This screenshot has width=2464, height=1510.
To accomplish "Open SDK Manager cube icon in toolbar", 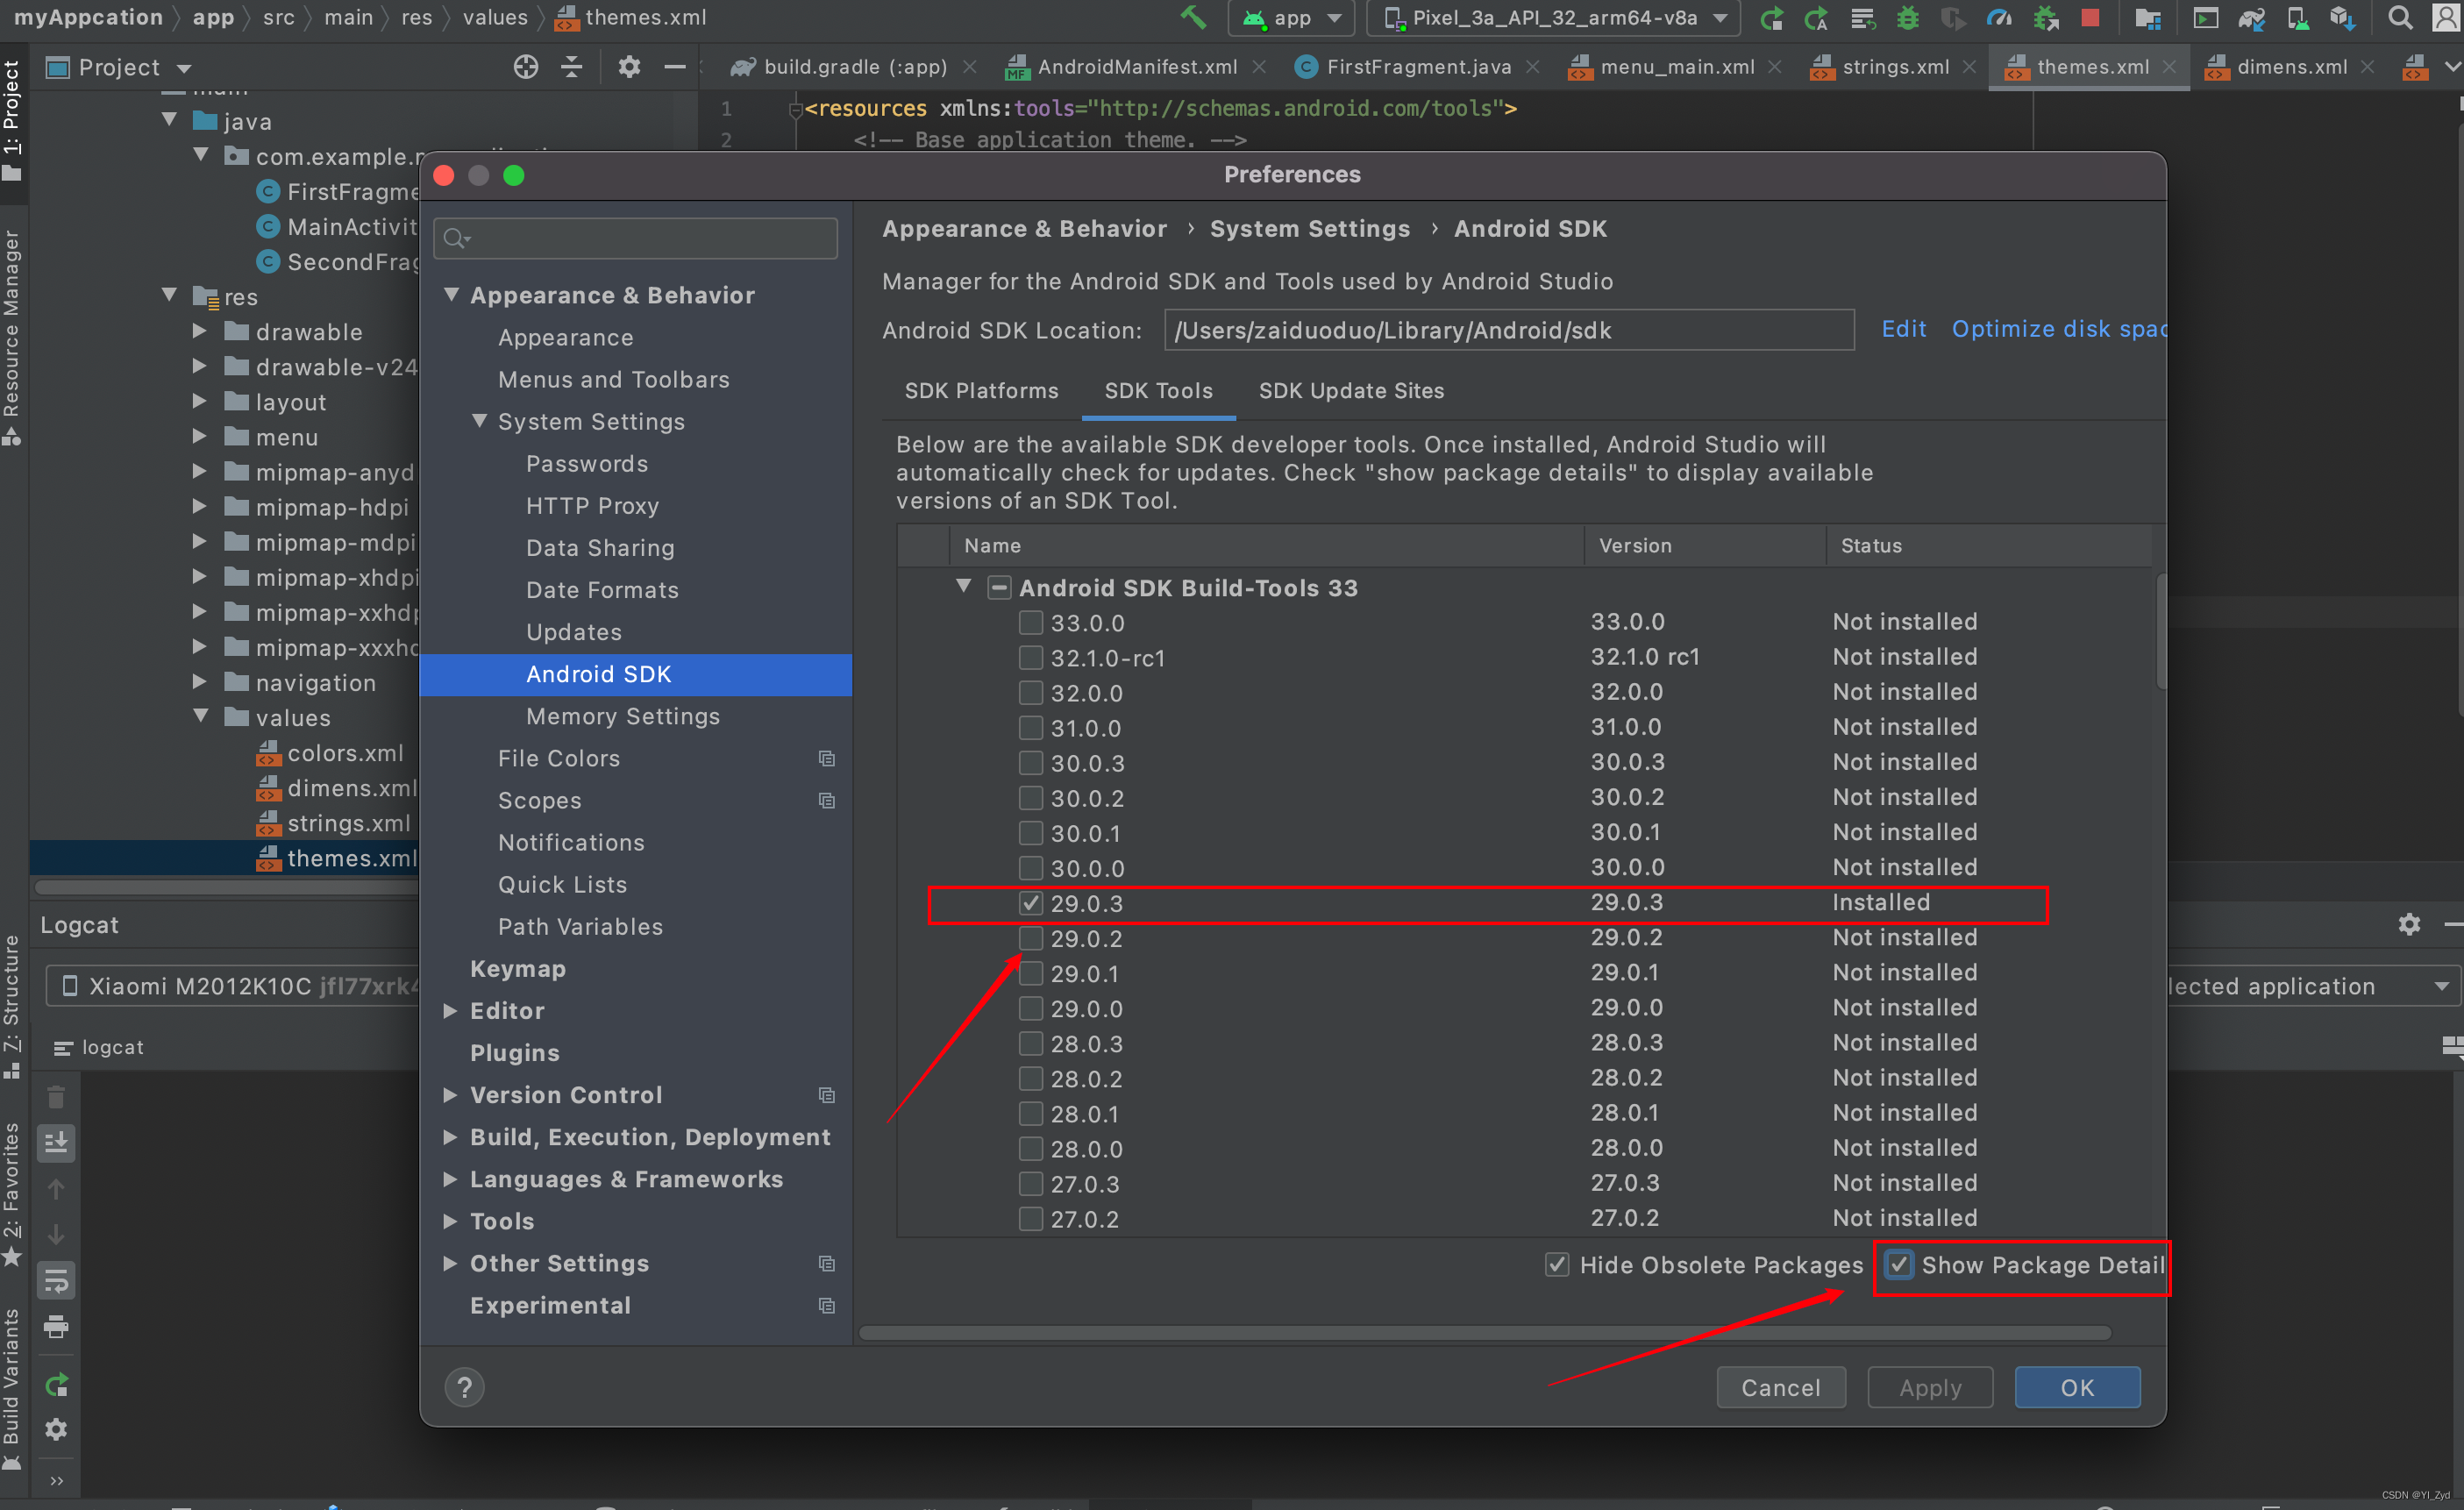I will (2342, 17).
